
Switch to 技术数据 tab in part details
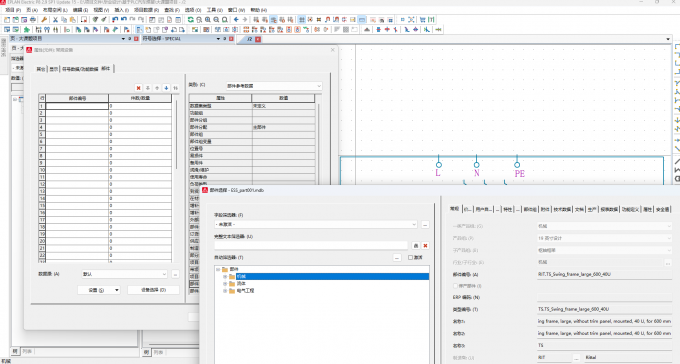coord(562,209)
